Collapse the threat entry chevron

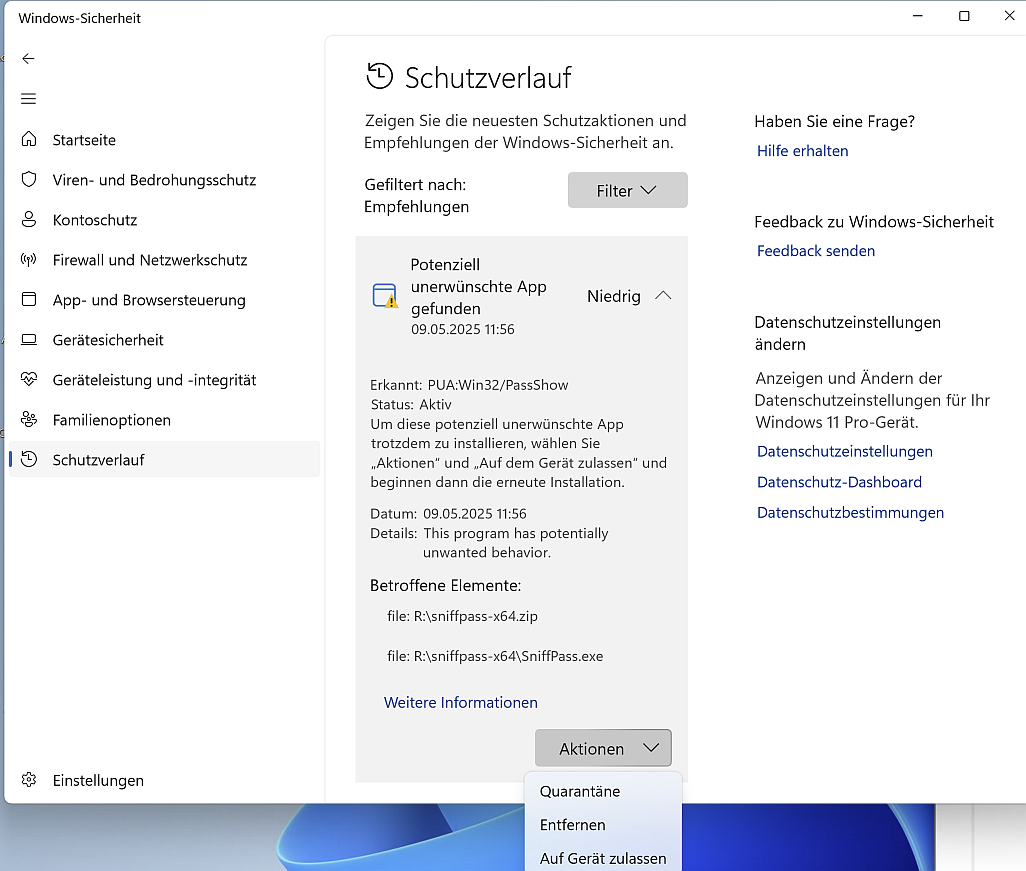pyautogui.click(x=663, y=296)
